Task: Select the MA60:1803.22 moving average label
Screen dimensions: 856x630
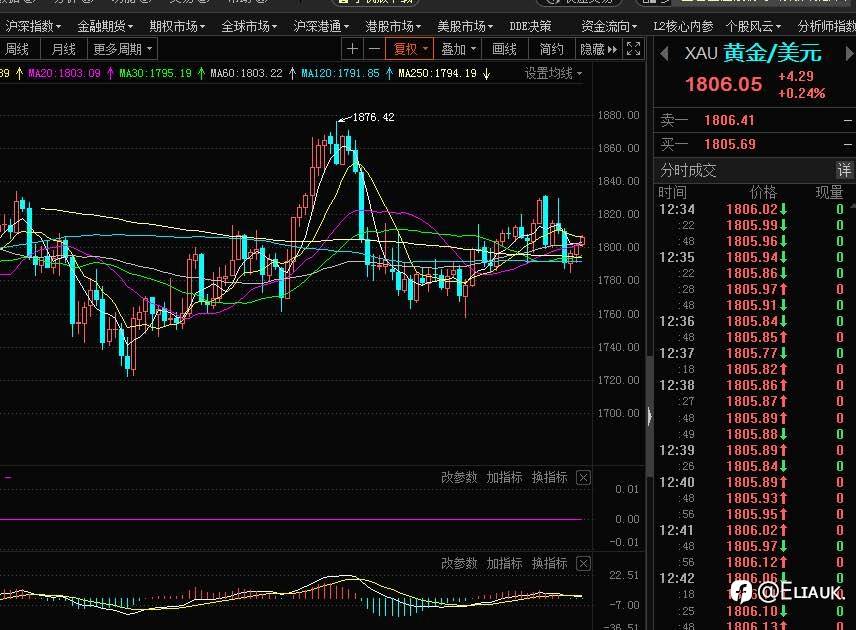Action: coord(247,73)
